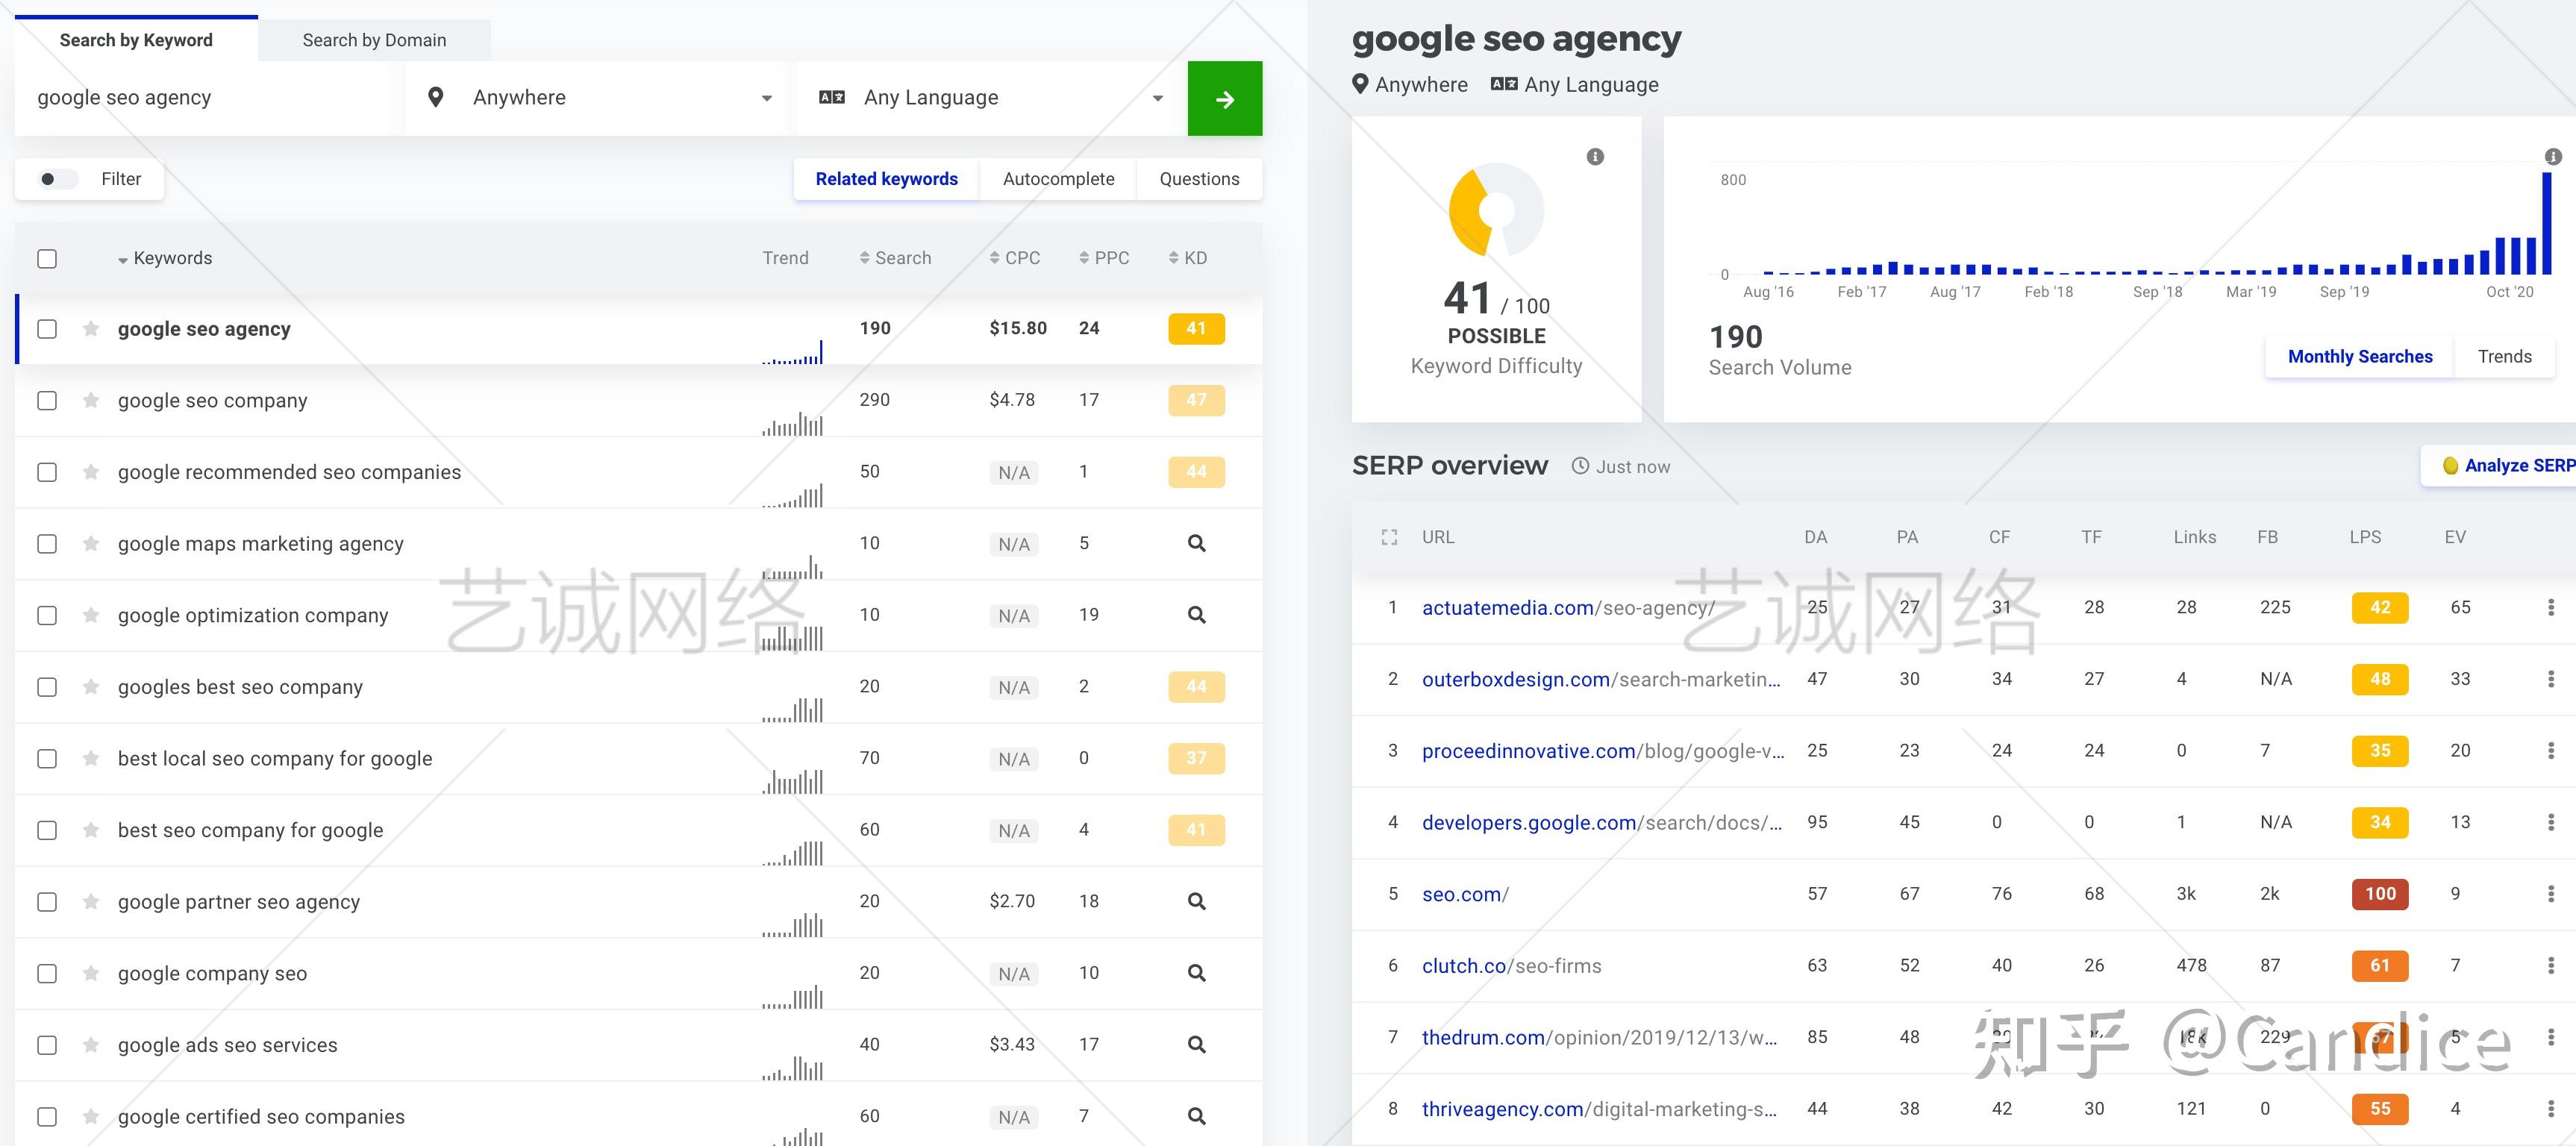Viewport: 2576px width, 1146px height.
Task: Open thriveagency.com result link
Action: point(1599,1109)
